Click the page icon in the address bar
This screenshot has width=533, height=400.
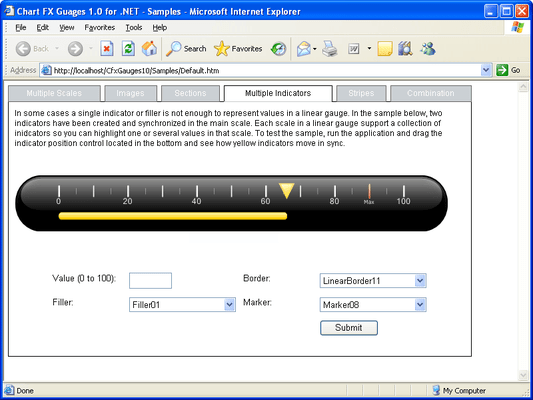tap(46, 70)
